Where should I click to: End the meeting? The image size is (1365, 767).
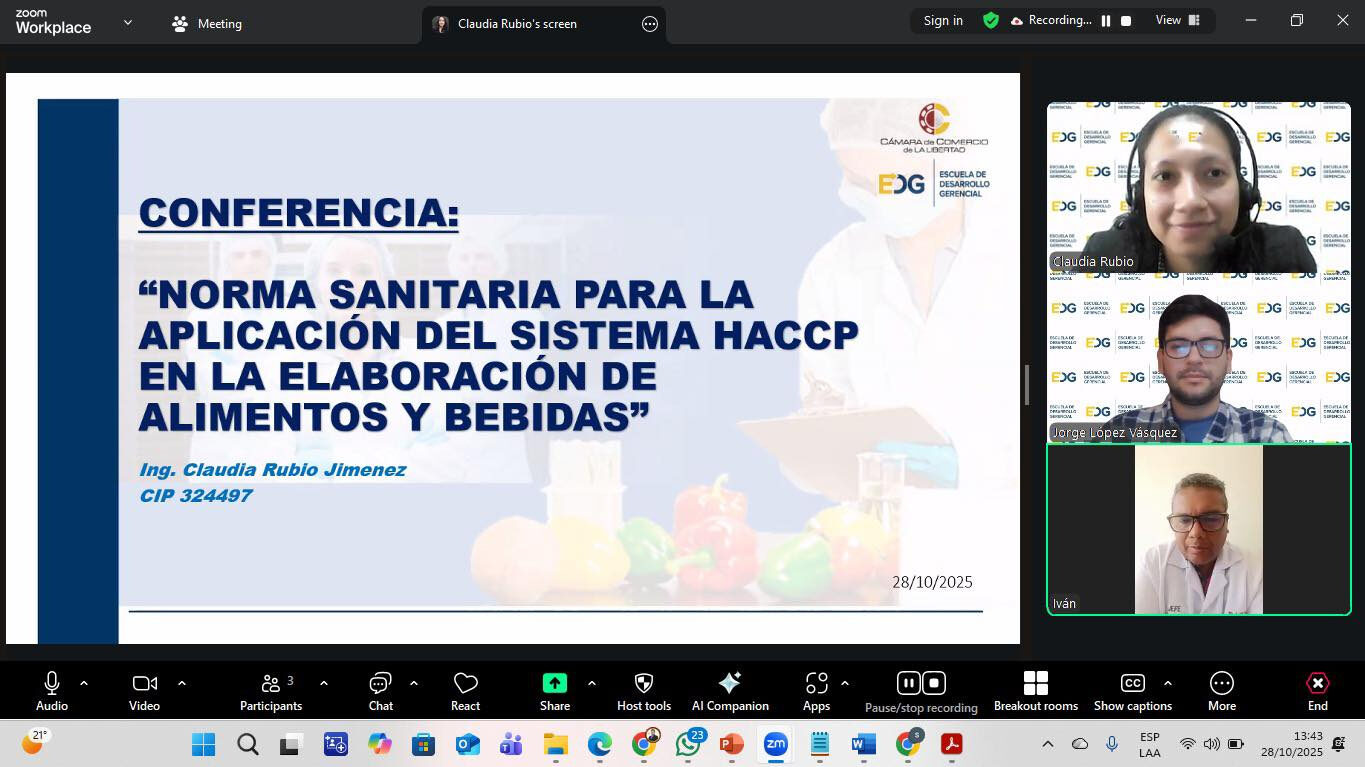point(1318,691)
